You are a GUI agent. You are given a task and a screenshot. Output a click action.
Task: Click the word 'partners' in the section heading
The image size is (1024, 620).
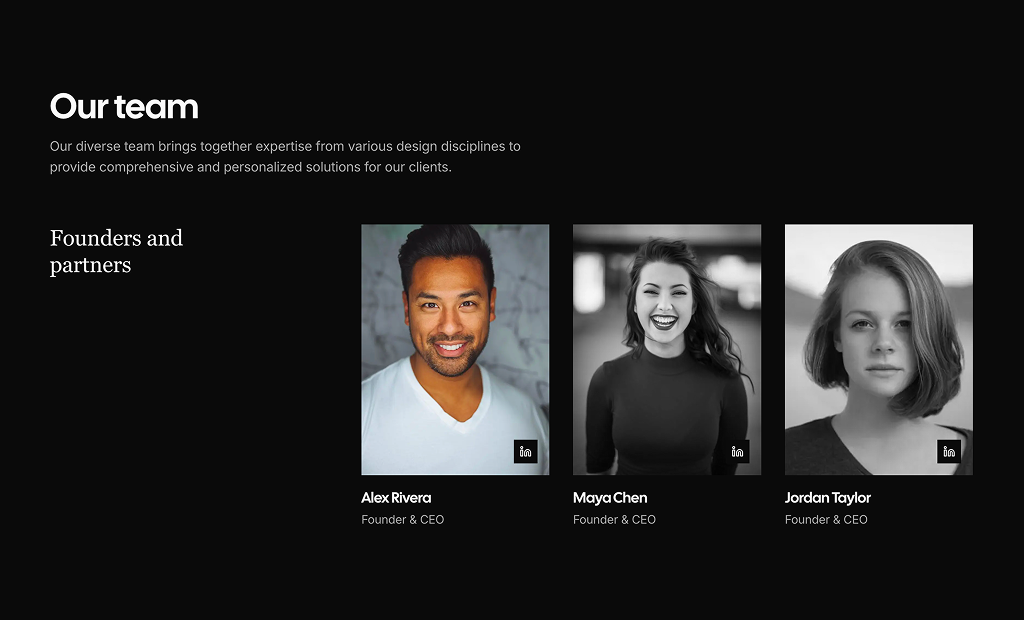pos(90,265)
